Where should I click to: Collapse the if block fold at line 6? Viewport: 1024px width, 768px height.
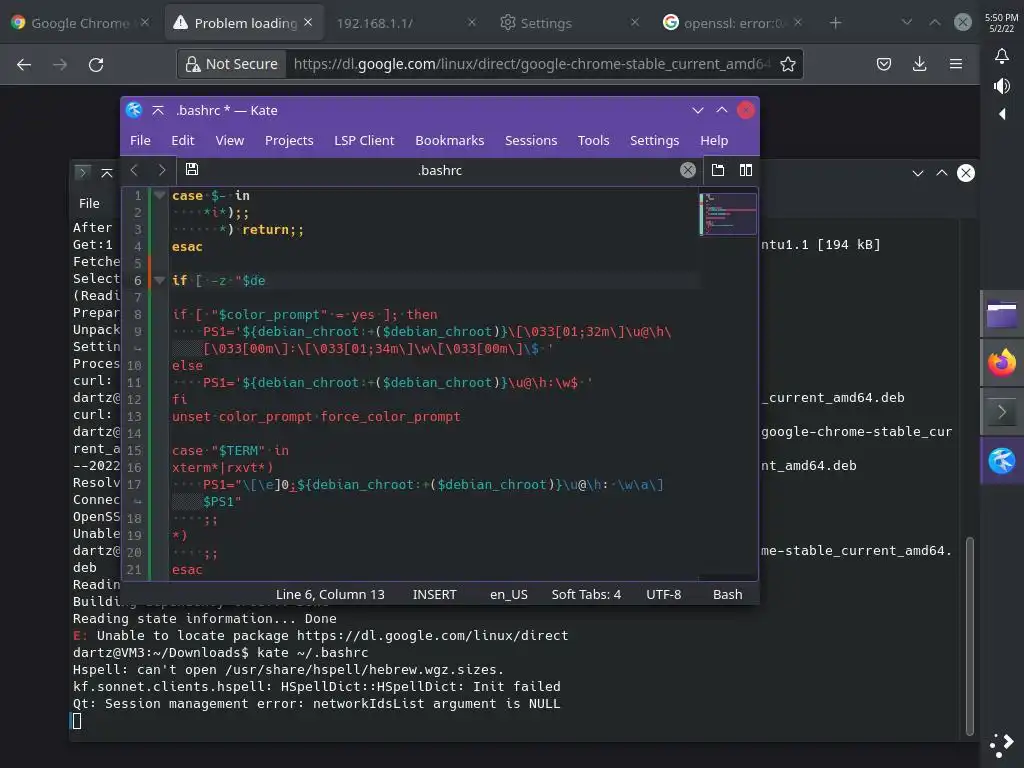coord(159,280)
